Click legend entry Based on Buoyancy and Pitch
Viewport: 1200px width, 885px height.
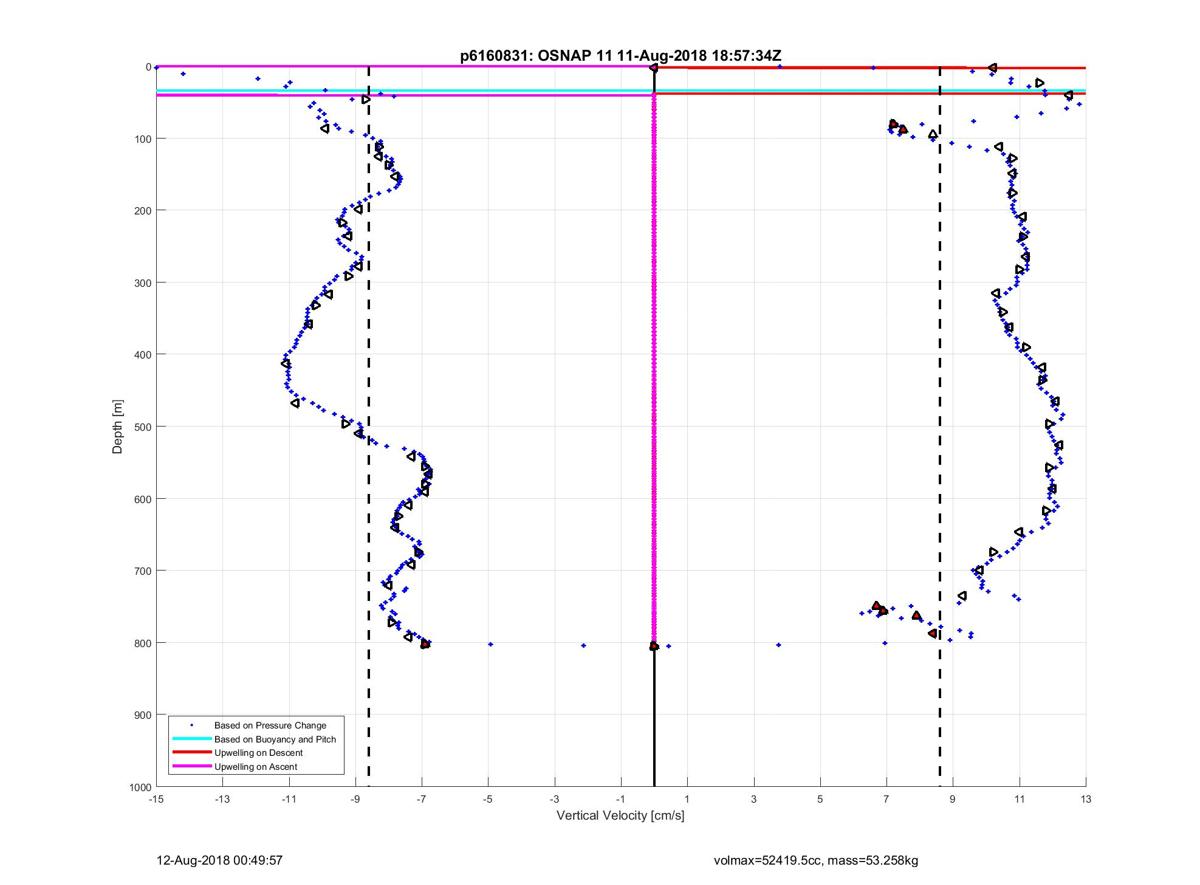[x=275, y=739]
